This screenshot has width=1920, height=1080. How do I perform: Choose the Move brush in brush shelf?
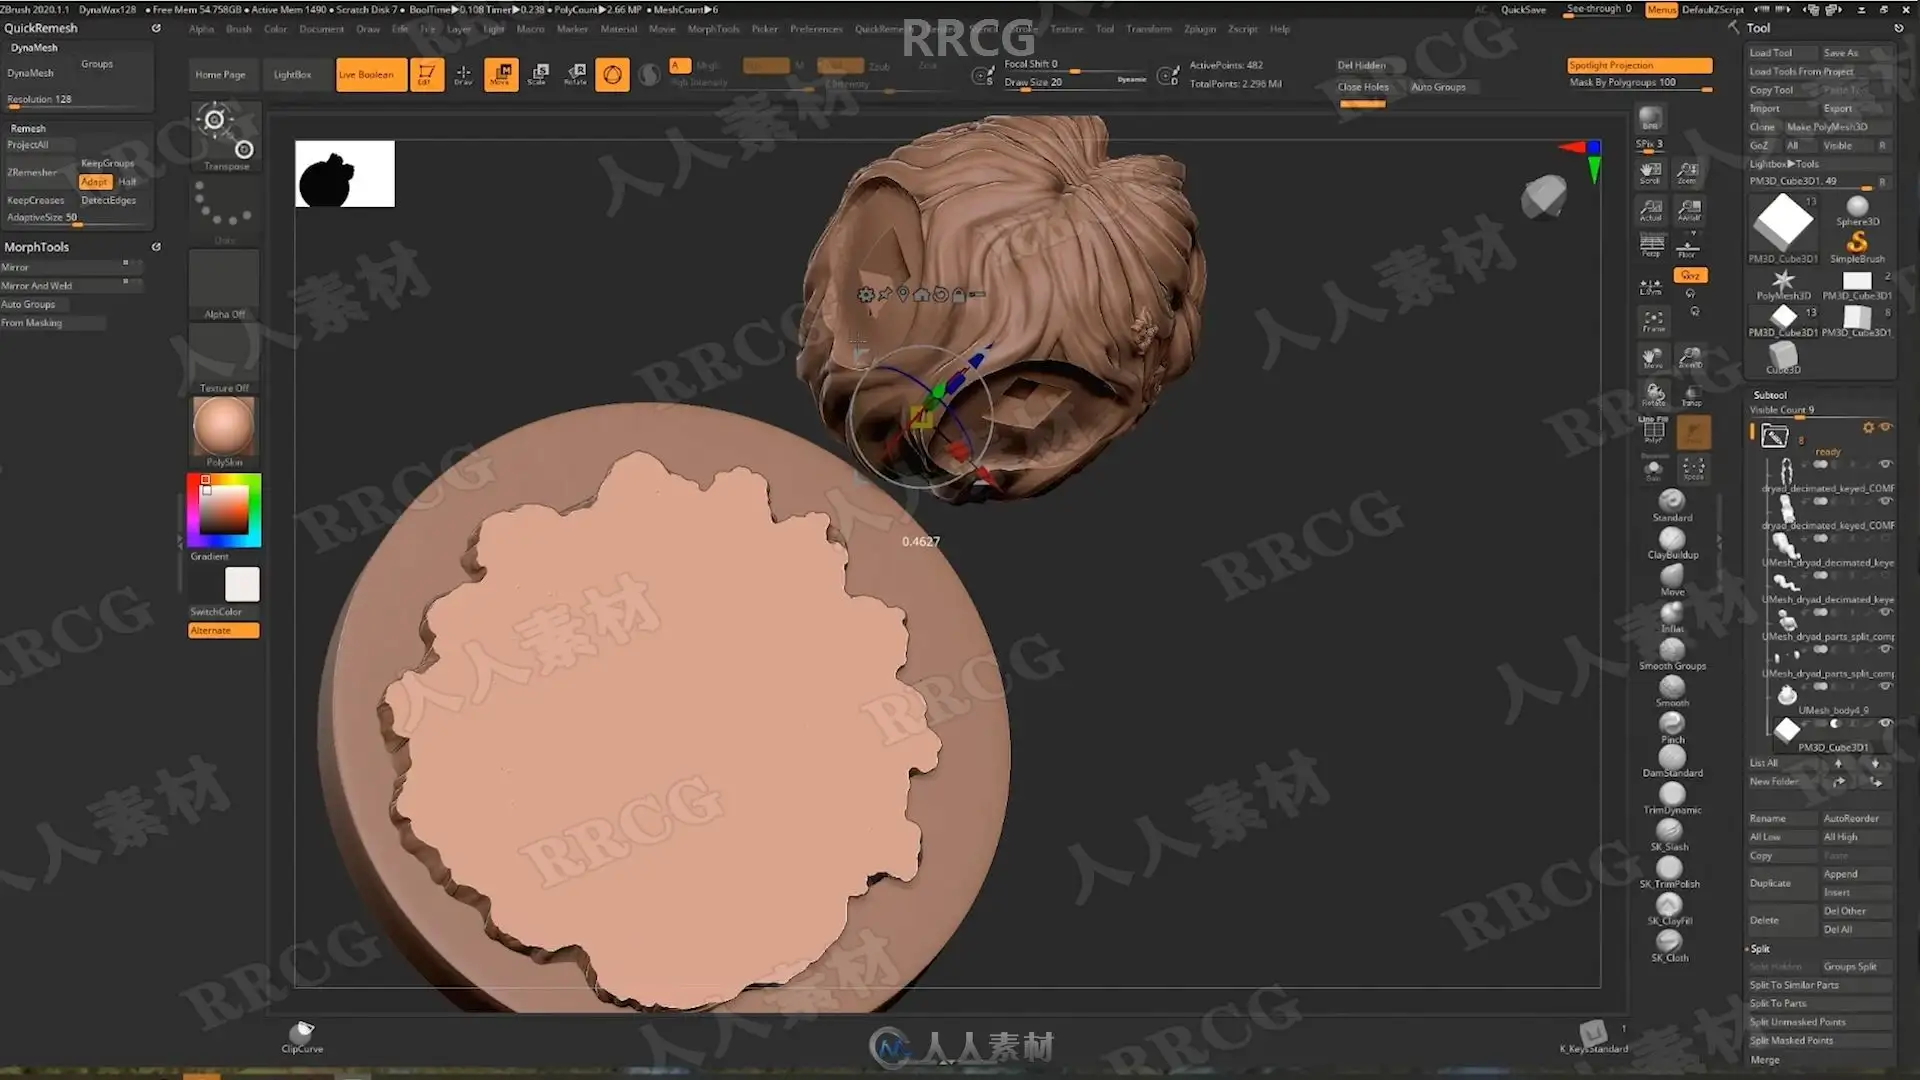click(1672, 579)
